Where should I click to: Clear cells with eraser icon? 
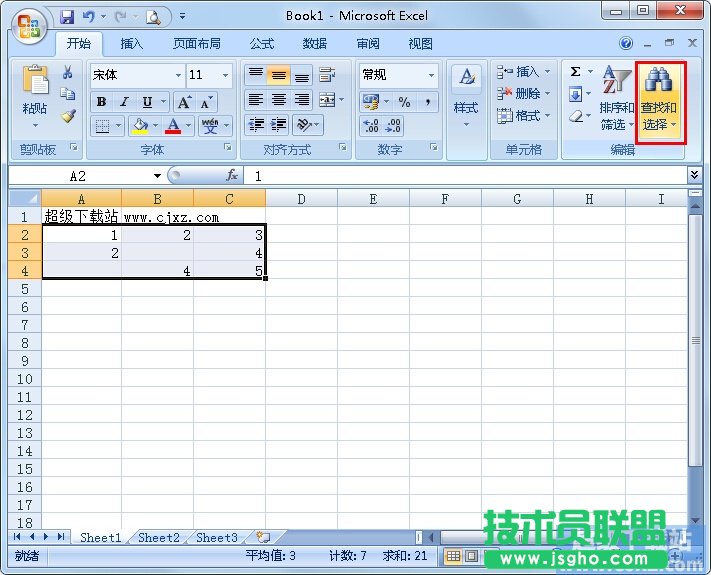575,117
